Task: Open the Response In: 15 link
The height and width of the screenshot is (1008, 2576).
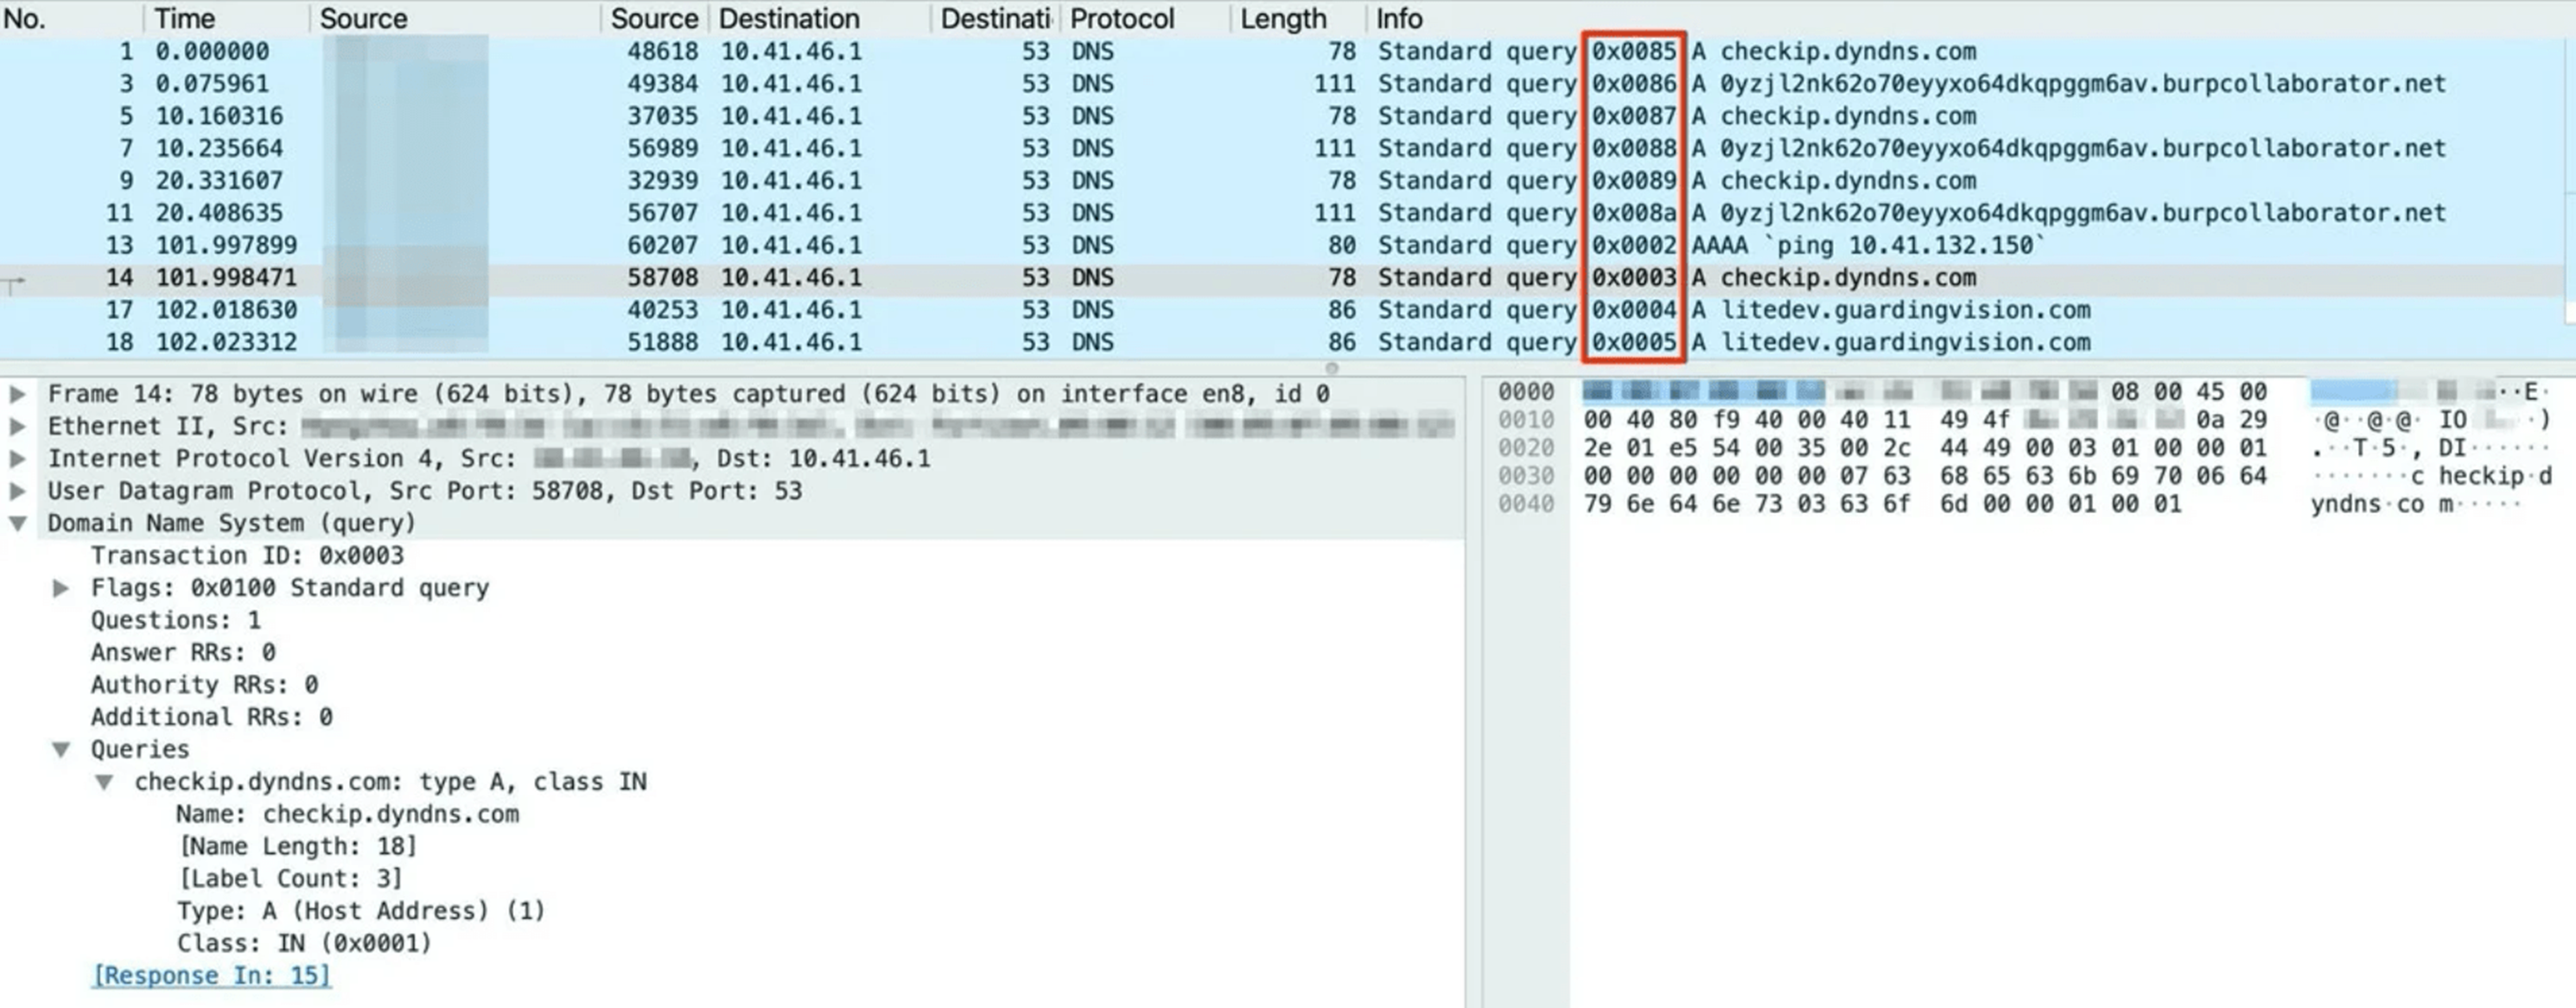Action: pyautogui.click(x=210, y=975)
